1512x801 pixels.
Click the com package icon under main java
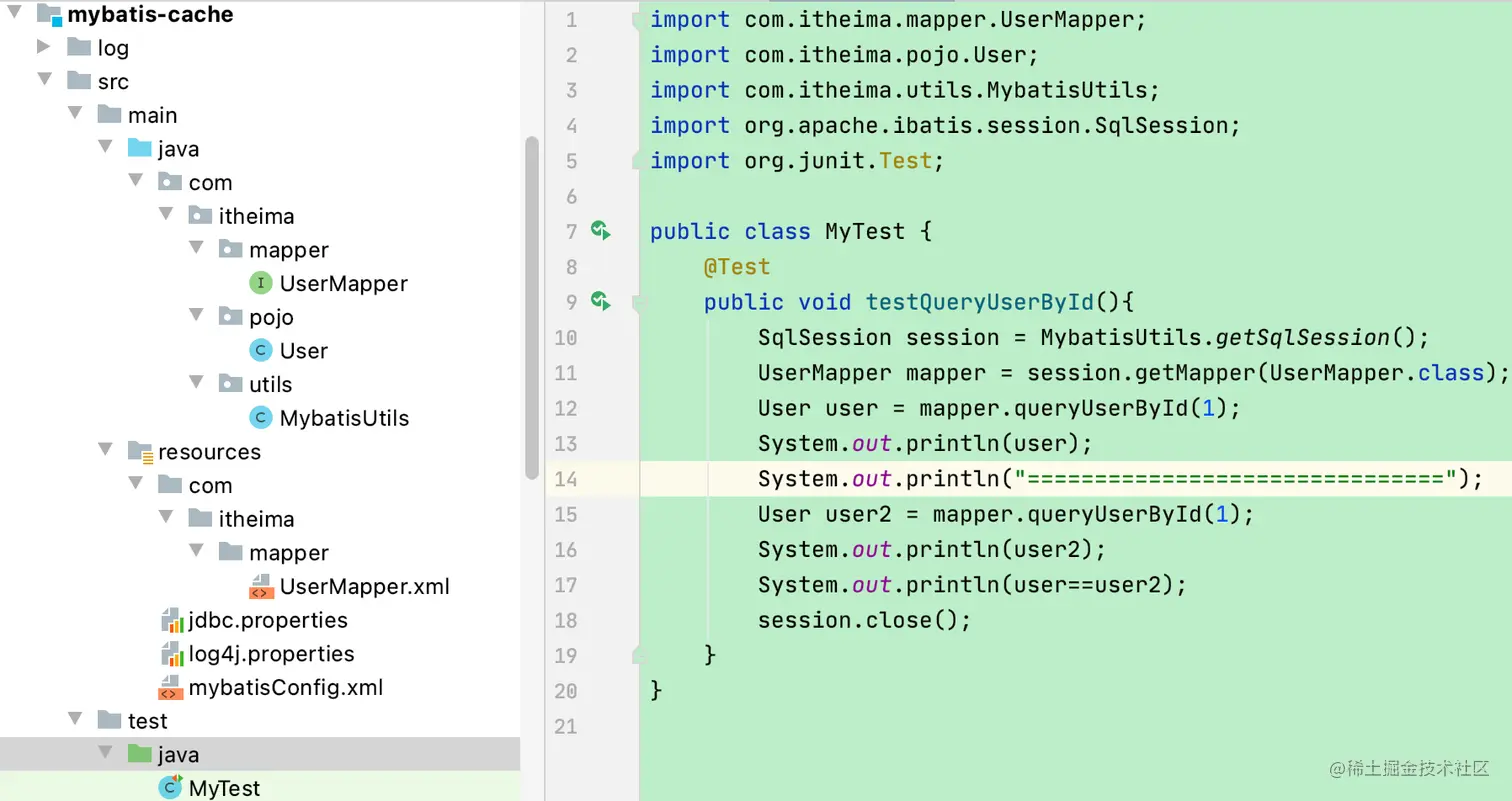[170, 182]
